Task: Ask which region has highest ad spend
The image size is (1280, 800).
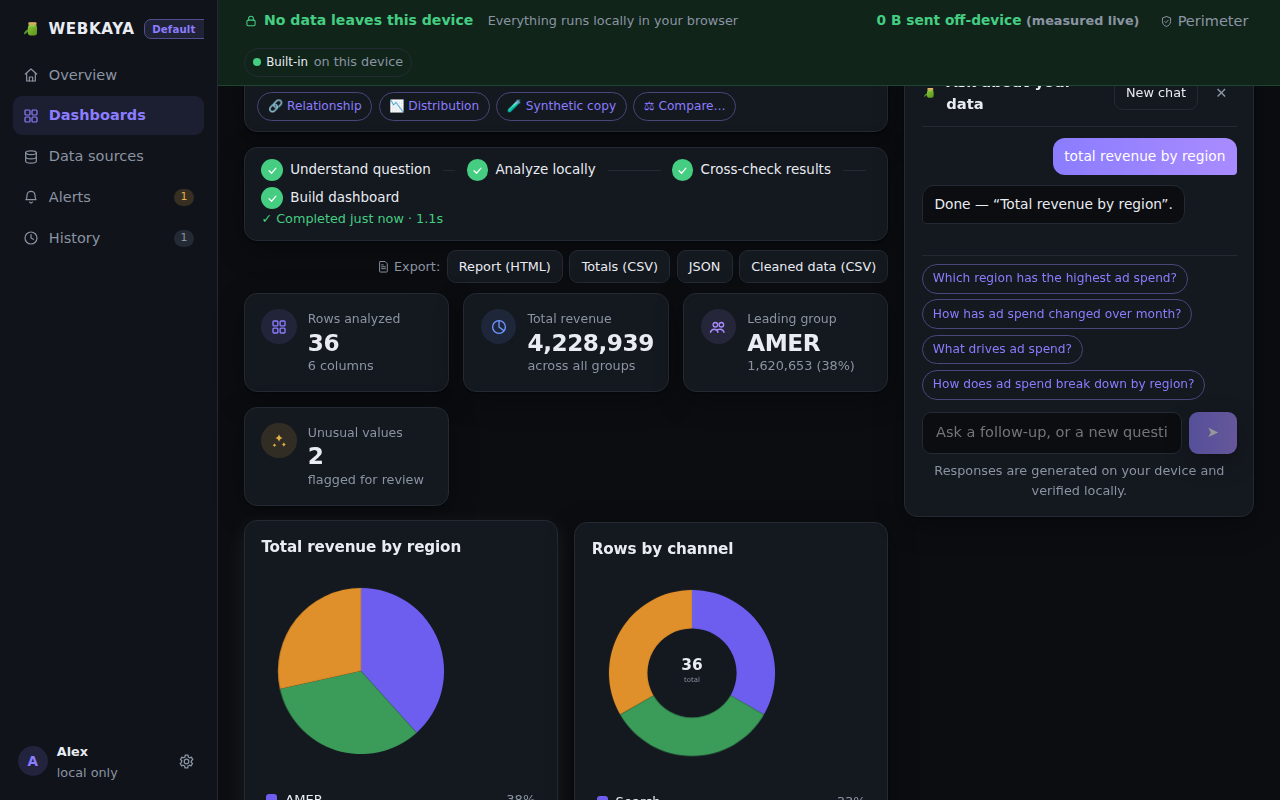Action: tap(1055, 278)
